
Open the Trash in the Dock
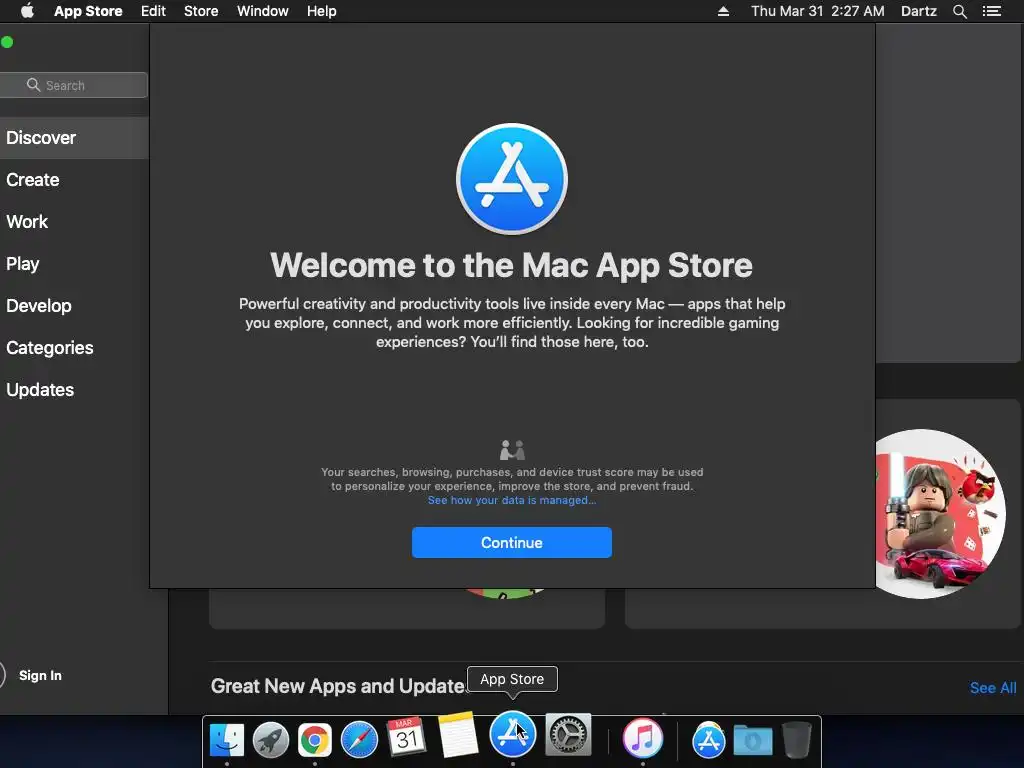796,740
